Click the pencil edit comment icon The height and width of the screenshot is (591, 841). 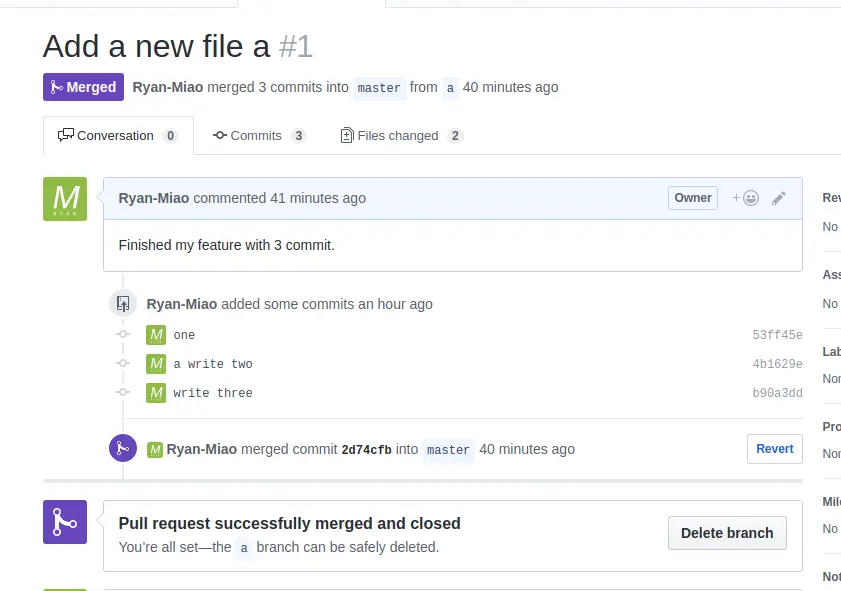pyautogui.click(x=779, y=198)
